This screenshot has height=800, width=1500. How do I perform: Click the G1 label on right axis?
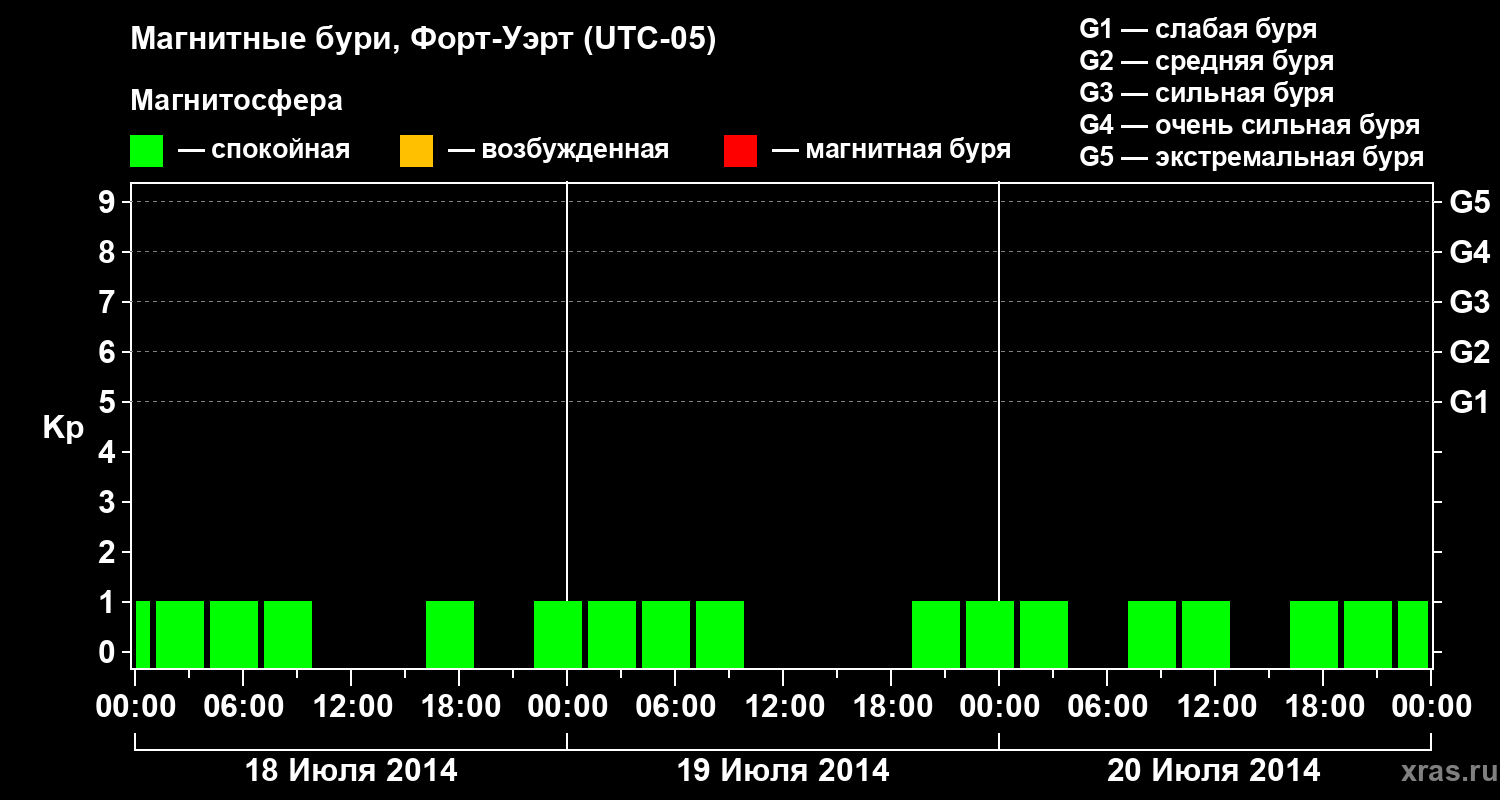pos(1470,402)
